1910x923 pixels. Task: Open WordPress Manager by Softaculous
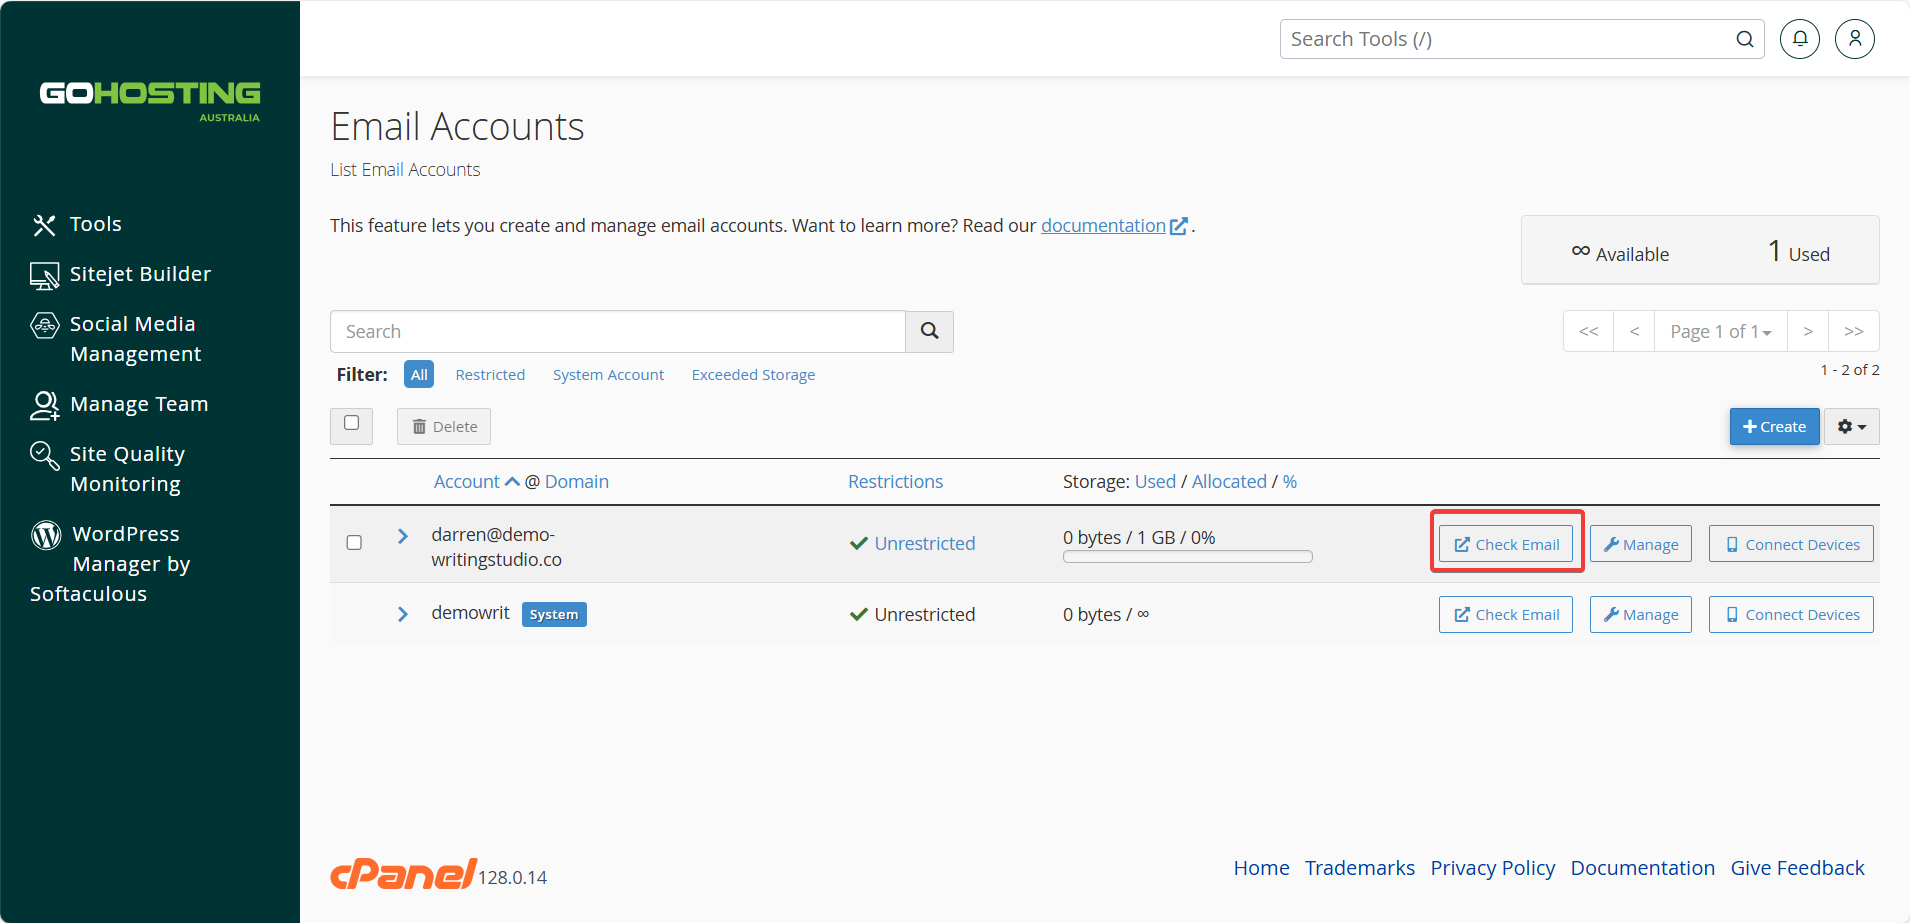(x=110, y=564)
